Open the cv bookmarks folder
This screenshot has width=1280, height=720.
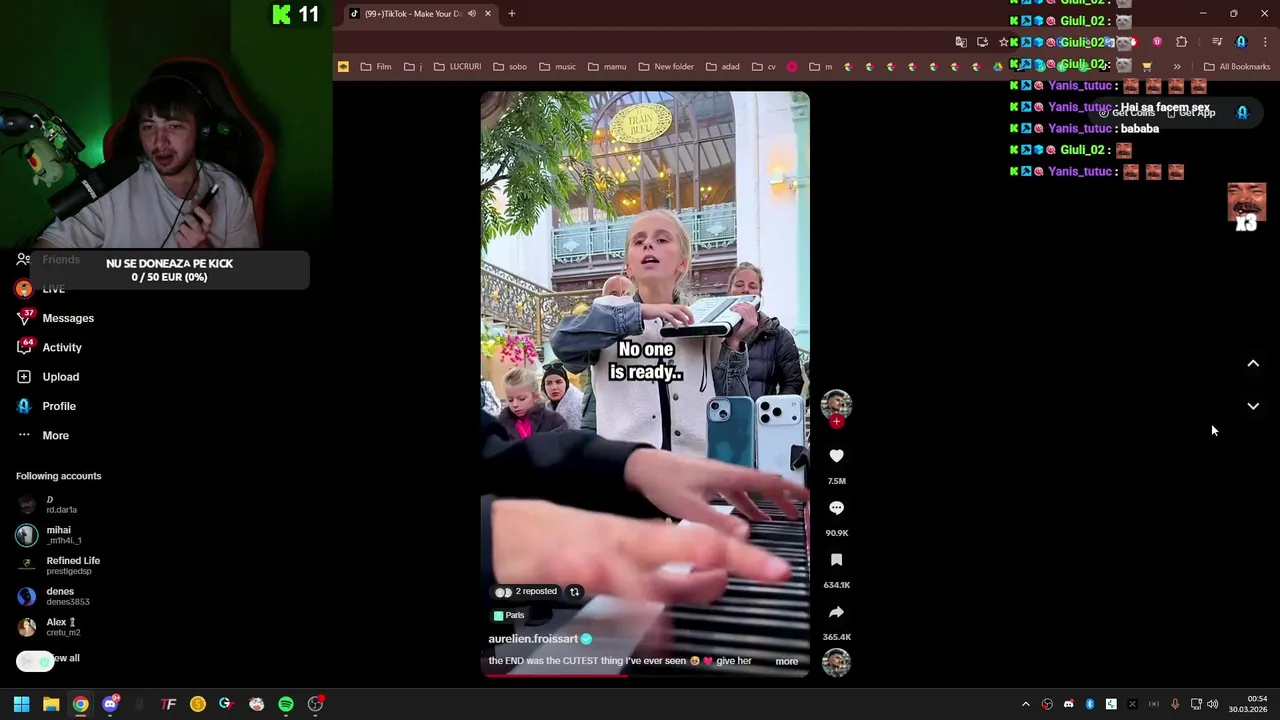pyautogui.click(x=763, y=67)
